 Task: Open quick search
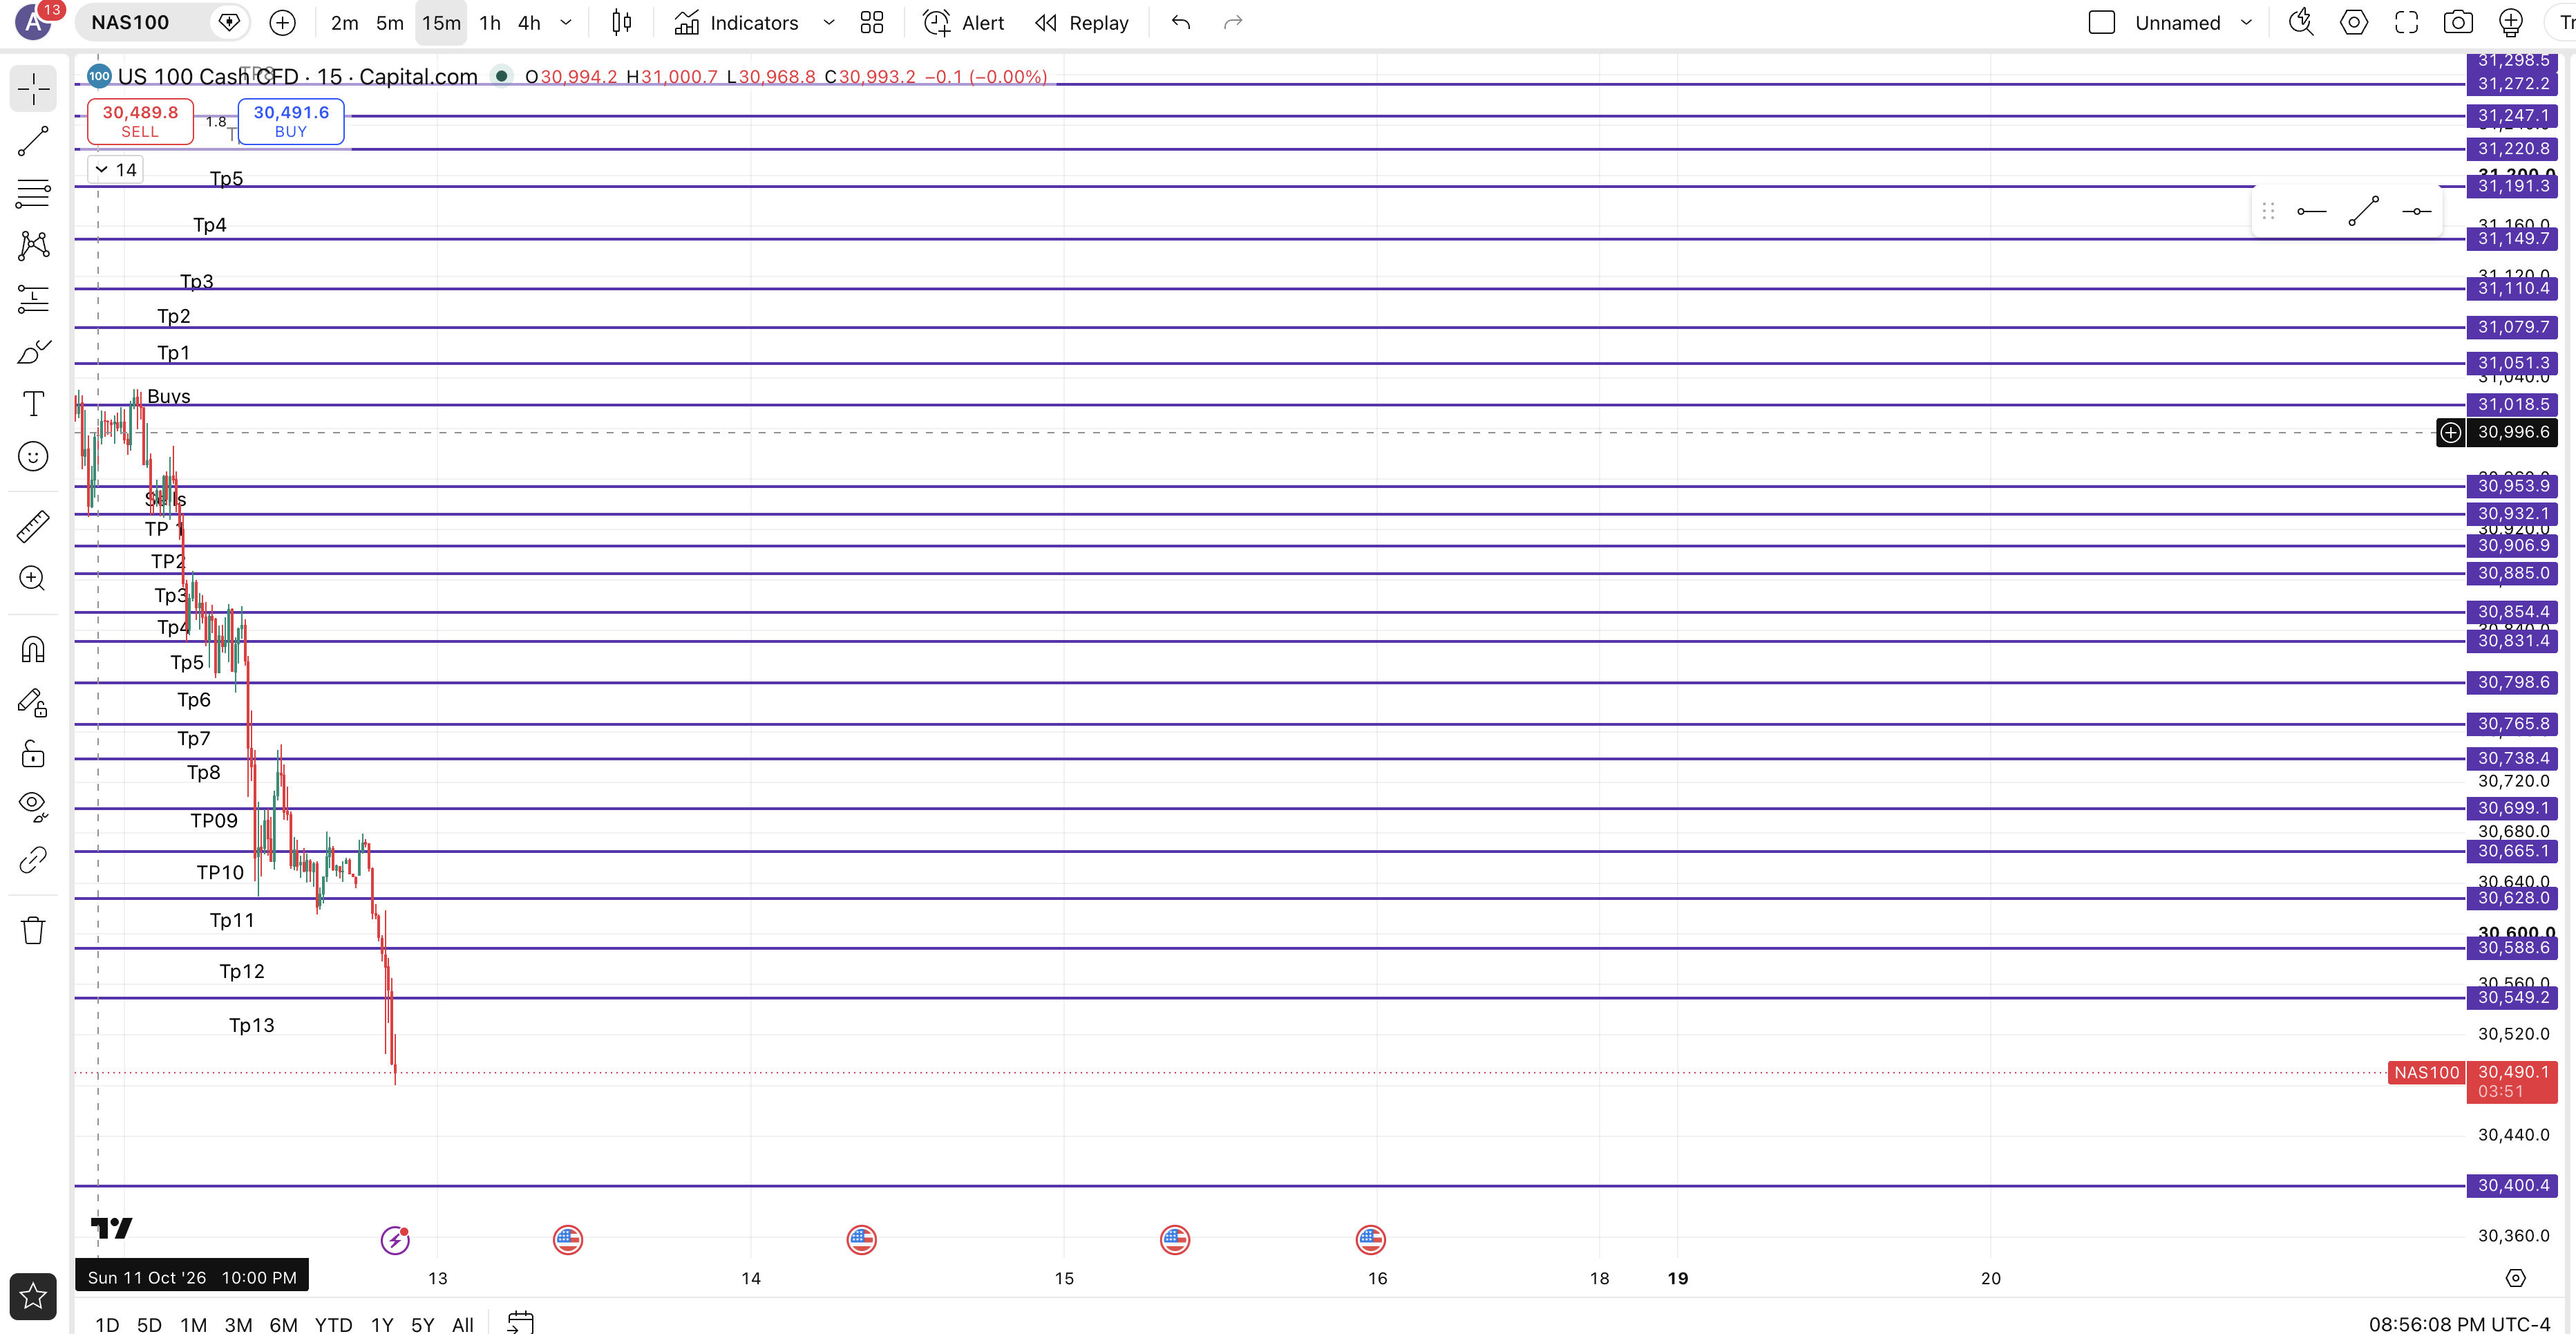2301,22
